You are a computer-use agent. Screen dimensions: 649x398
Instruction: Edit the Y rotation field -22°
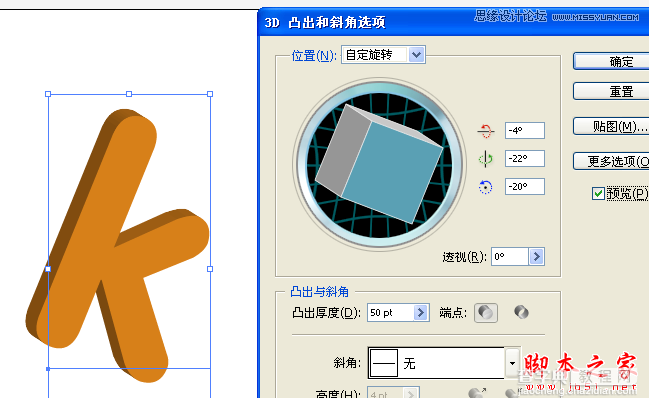[524, 159]
